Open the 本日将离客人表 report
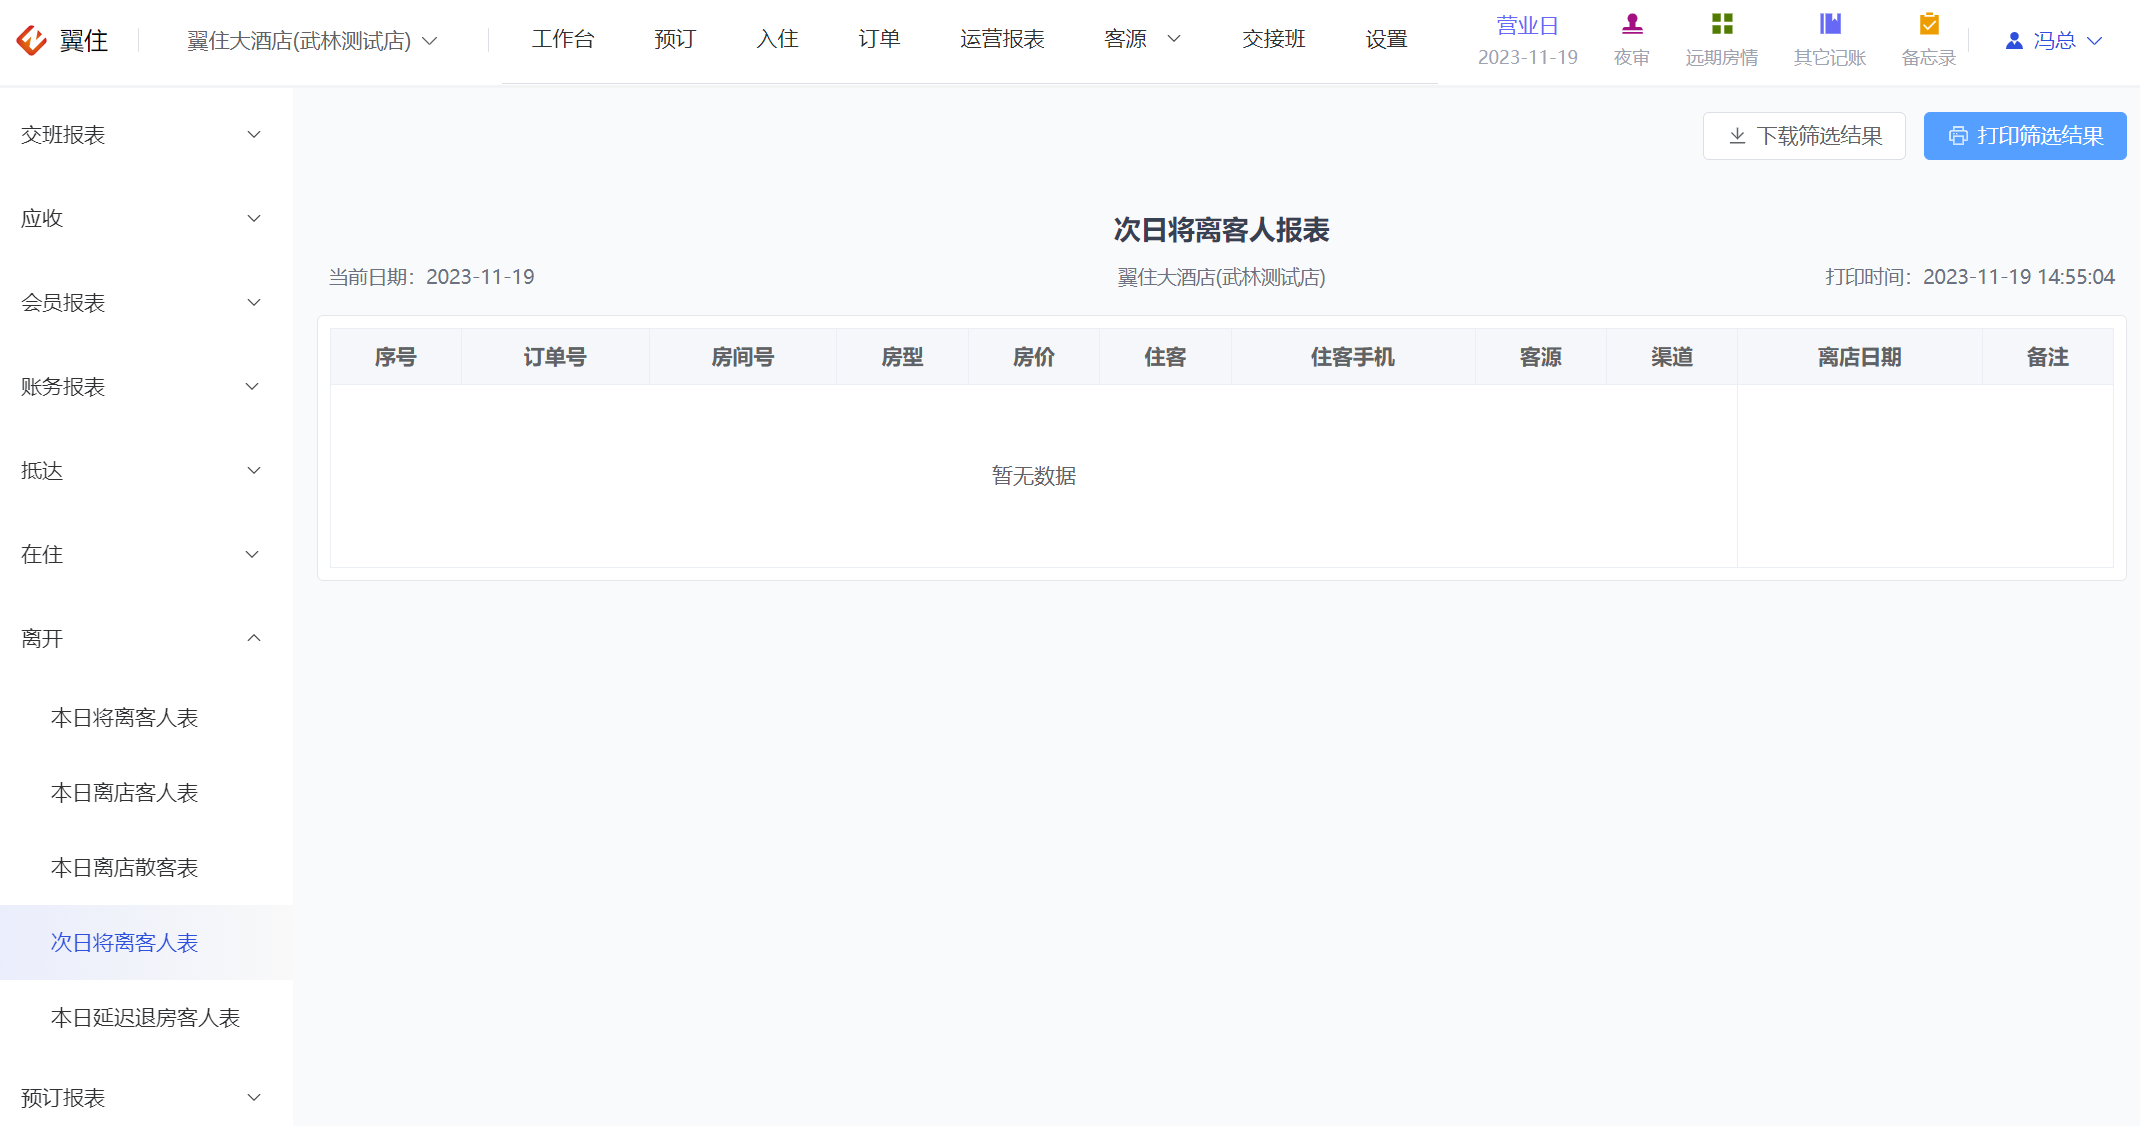Screen dimensions: 2140x1126 (x=146, y=718)
